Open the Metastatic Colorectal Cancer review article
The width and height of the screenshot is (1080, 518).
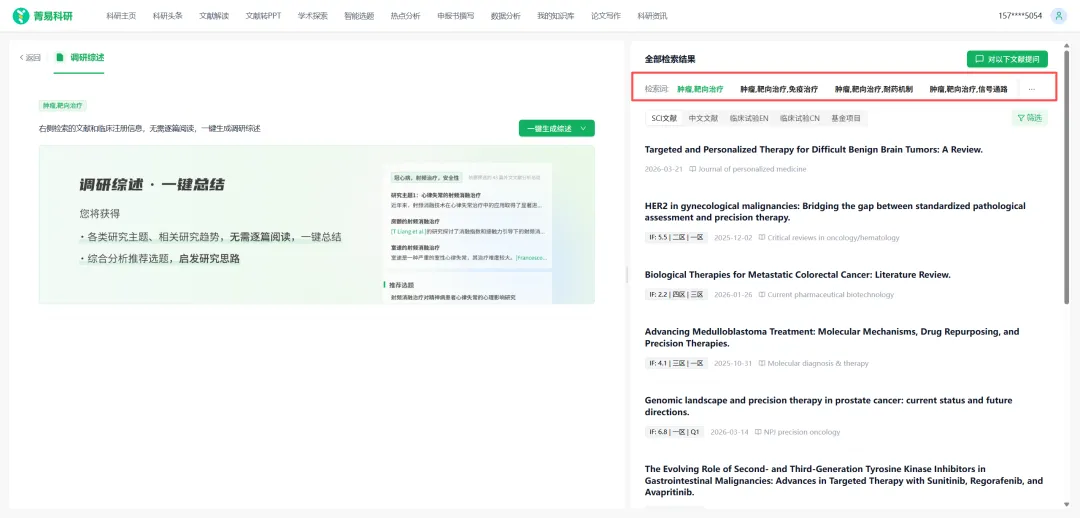point(797,274)
